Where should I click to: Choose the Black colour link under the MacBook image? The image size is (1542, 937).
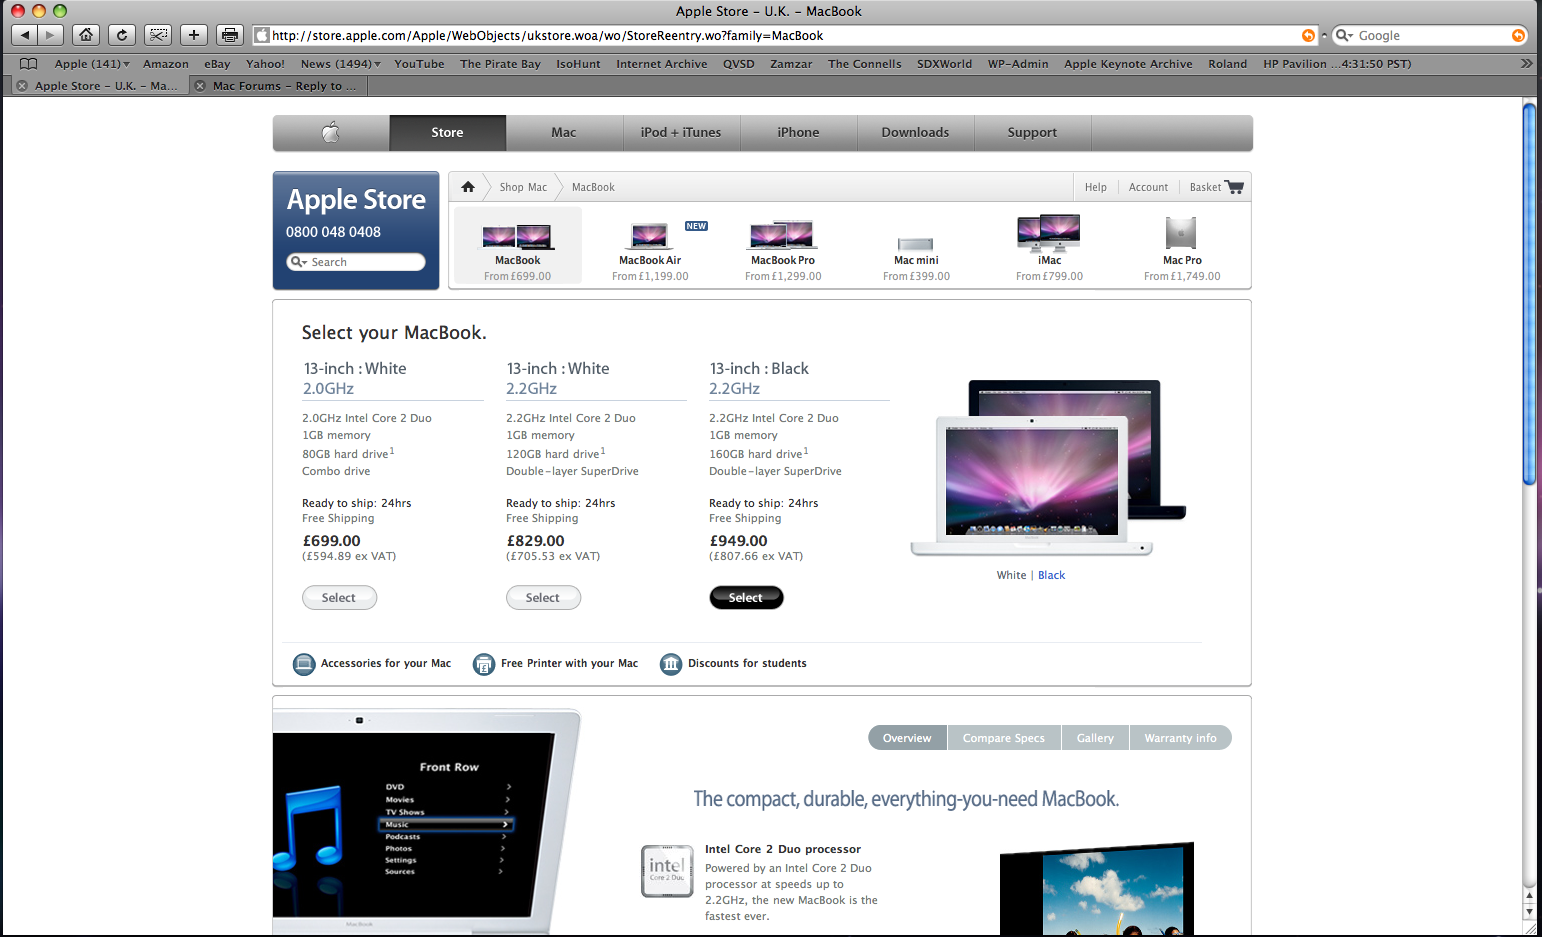1051,575
